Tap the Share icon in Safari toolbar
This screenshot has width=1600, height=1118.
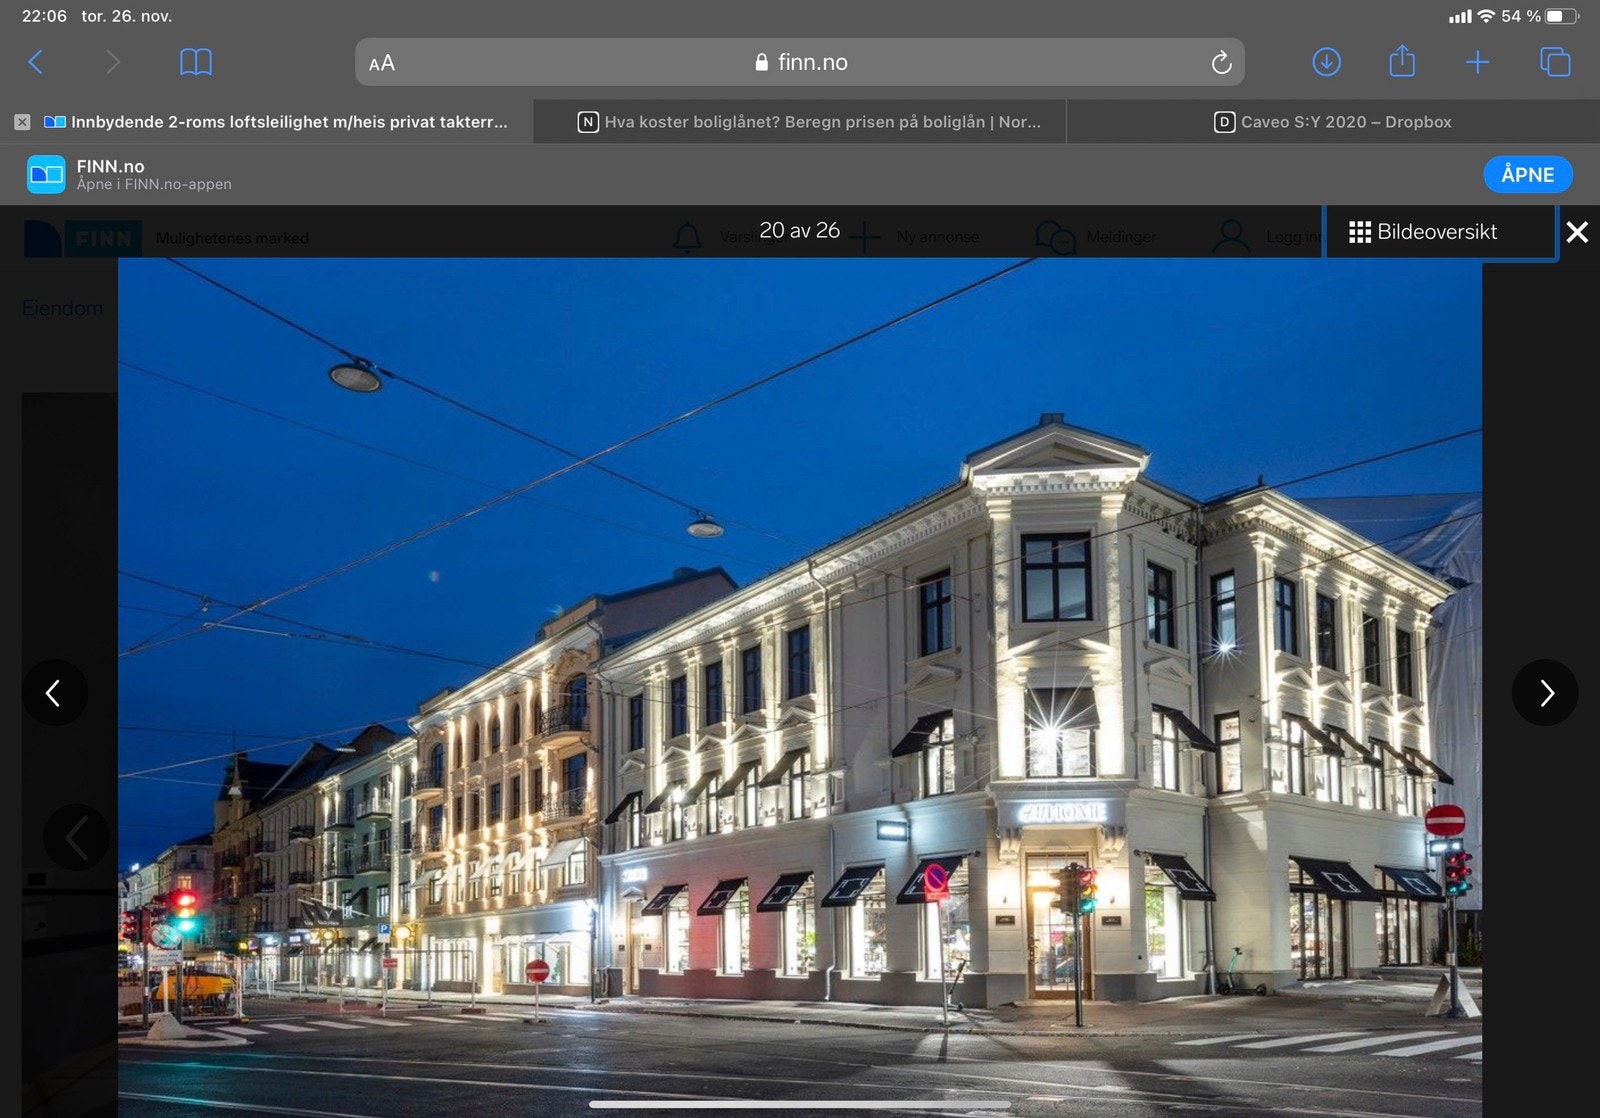click(x=1402, y=62)
